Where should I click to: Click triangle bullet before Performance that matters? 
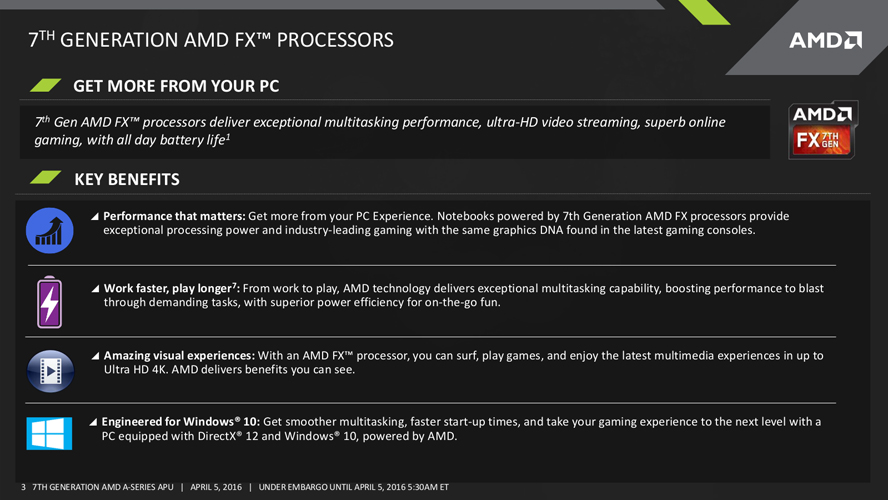[95, 216]
